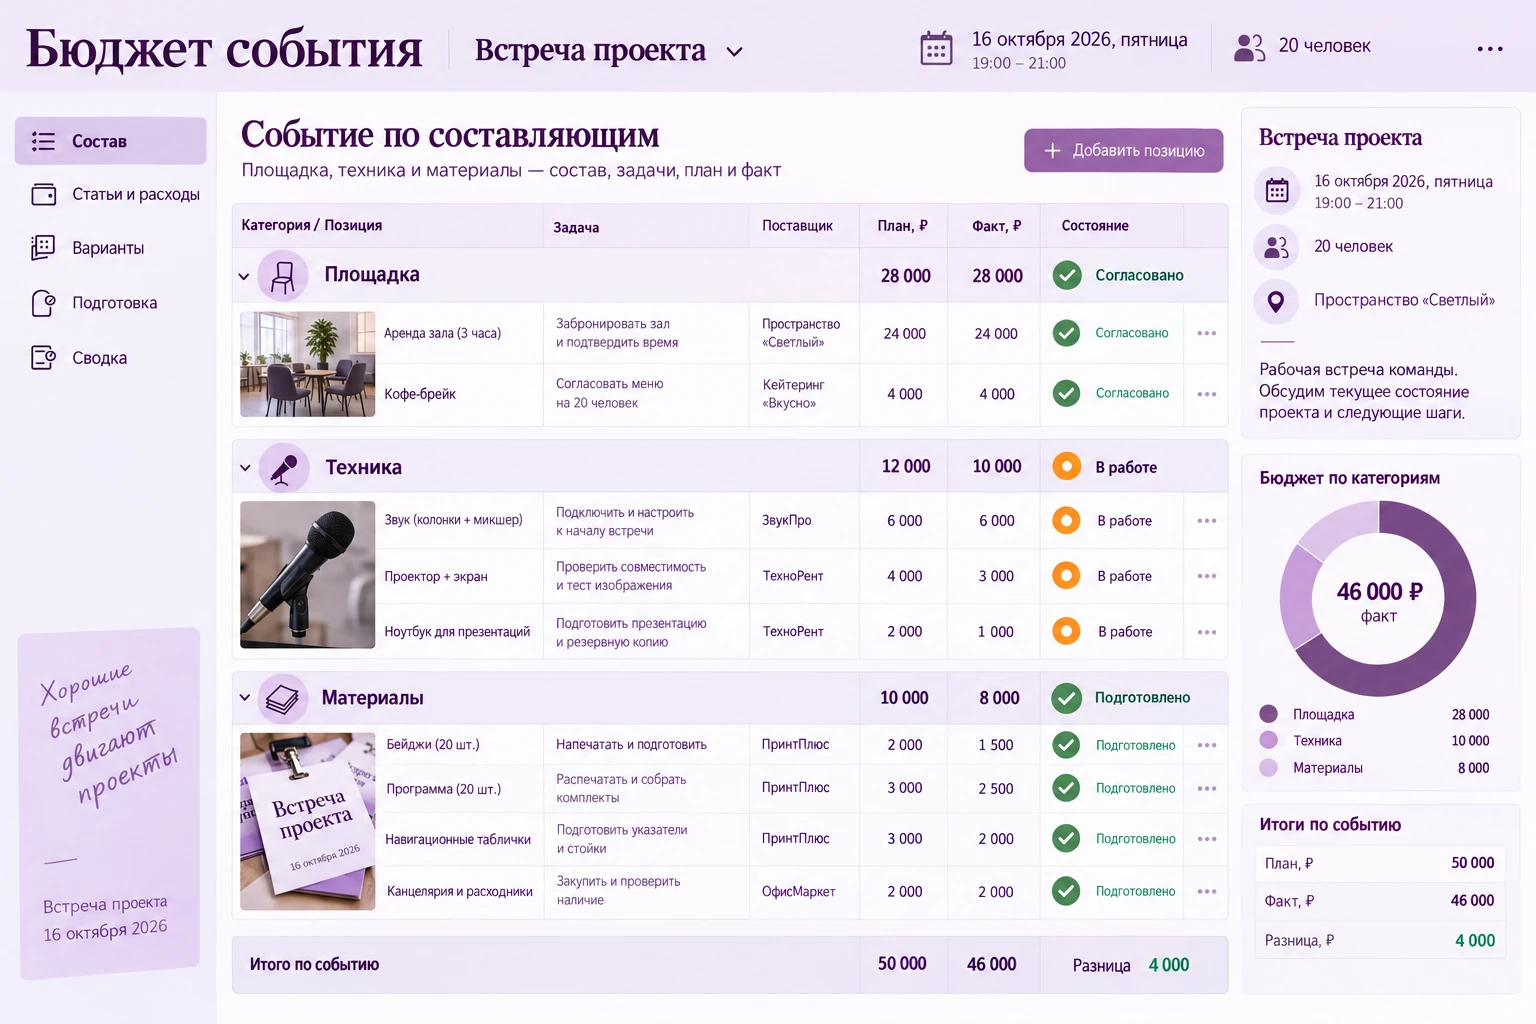Open the three-dot menu in the header
The image size is (1536, 1024).
click(x=1490, y=49)
